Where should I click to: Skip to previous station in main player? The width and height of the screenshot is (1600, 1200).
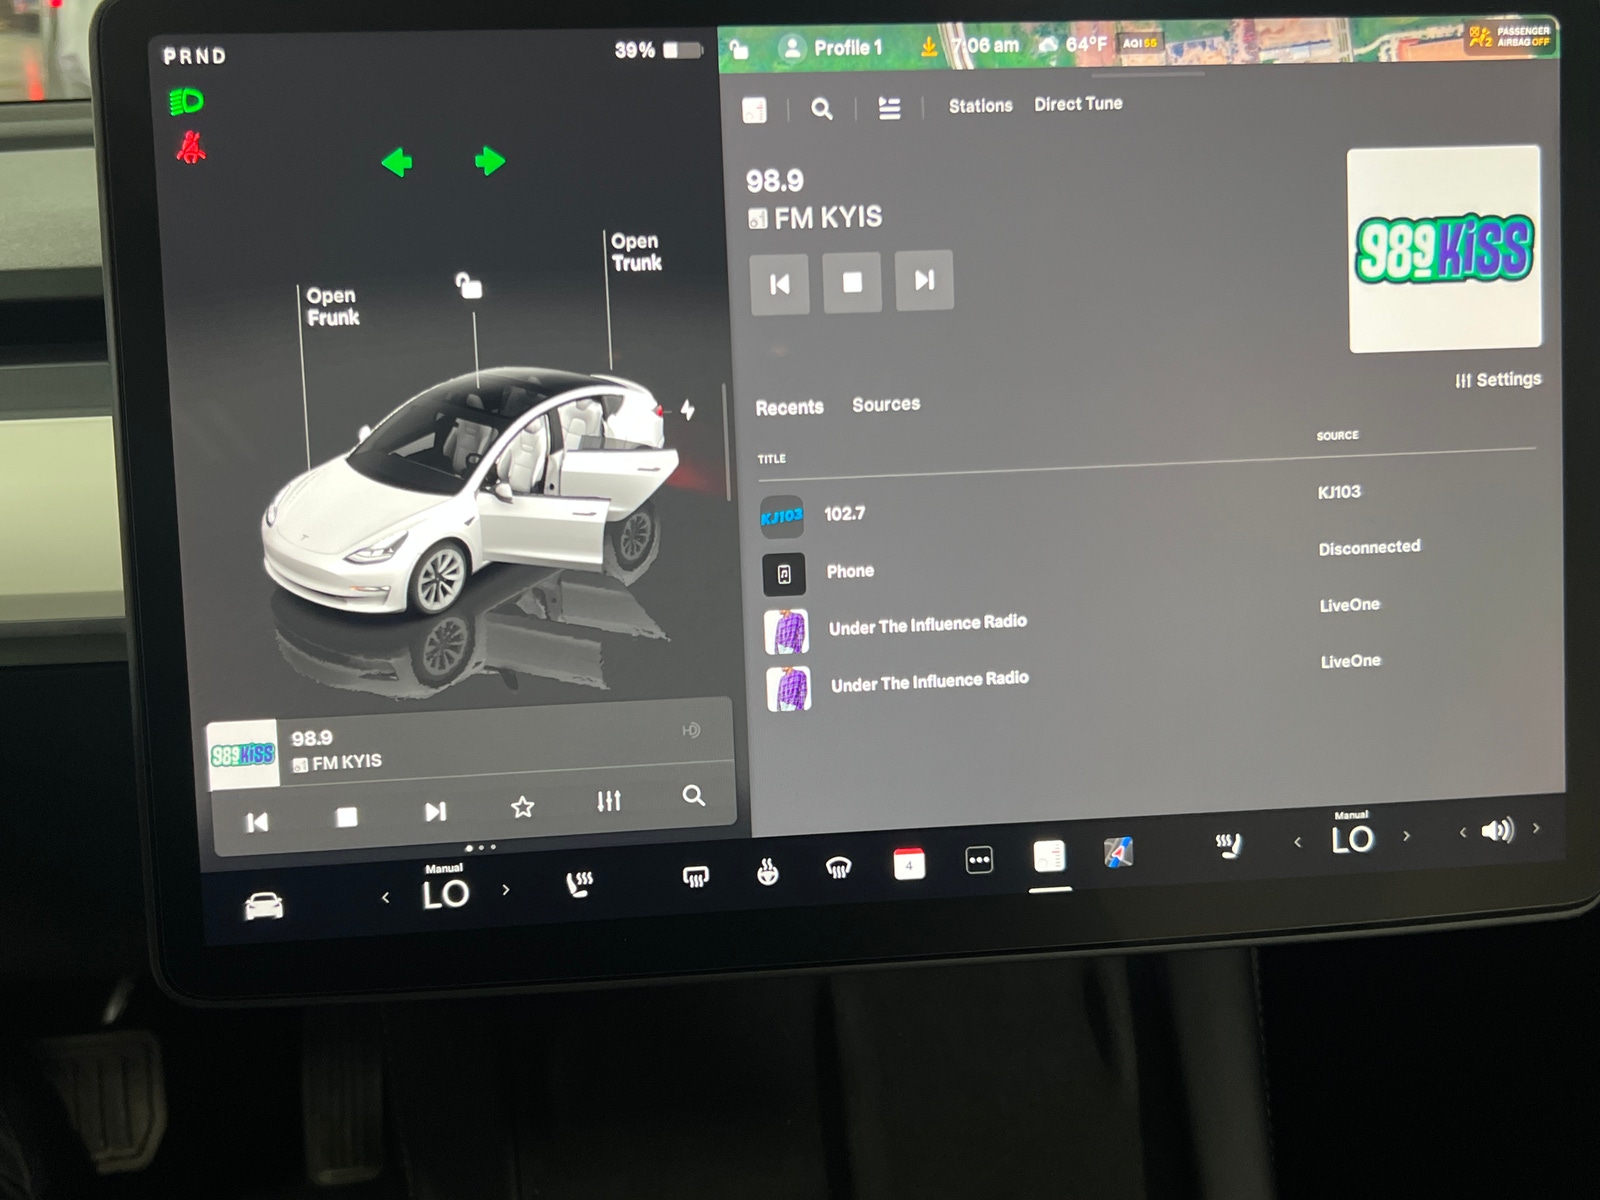tap(780, 284)
